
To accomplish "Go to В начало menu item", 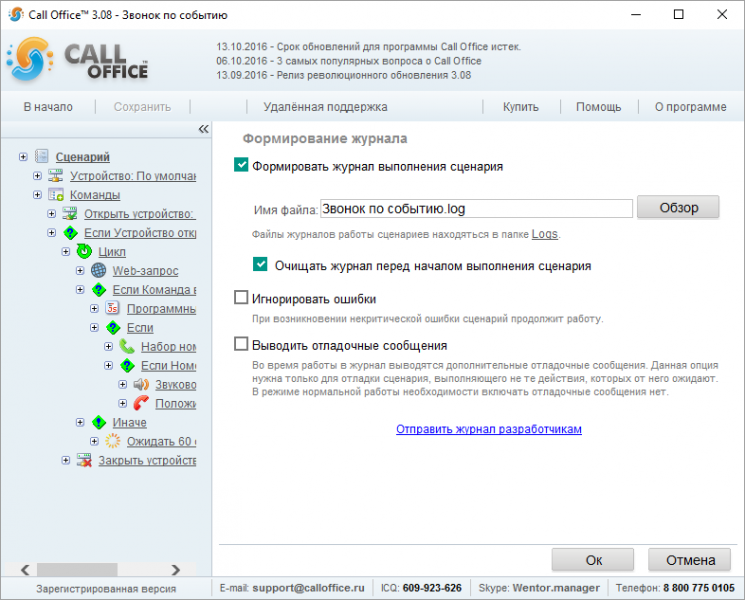I will point(48,107).
